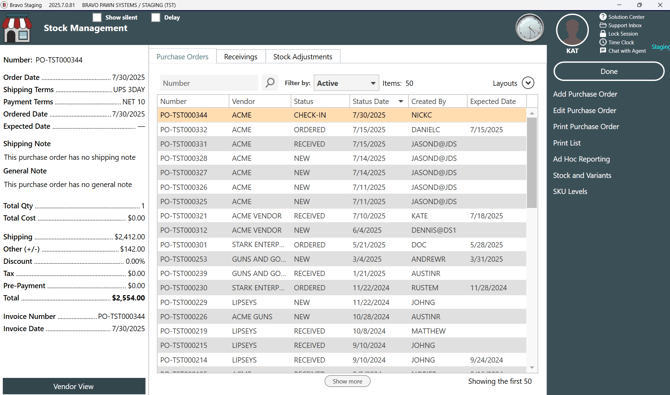Screen dimensions: 670x395
Task: Switch to the Receivings tab
Action: 241,57
